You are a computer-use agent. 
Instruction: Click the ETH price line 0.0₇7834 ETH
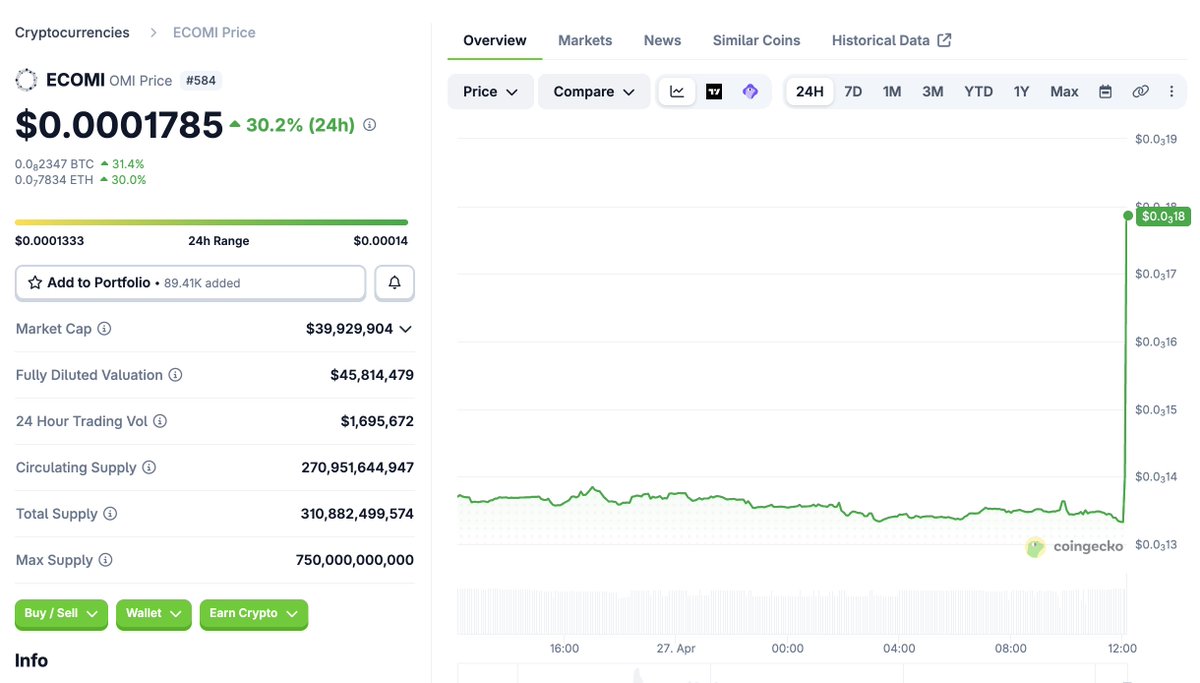coord(54,180)
